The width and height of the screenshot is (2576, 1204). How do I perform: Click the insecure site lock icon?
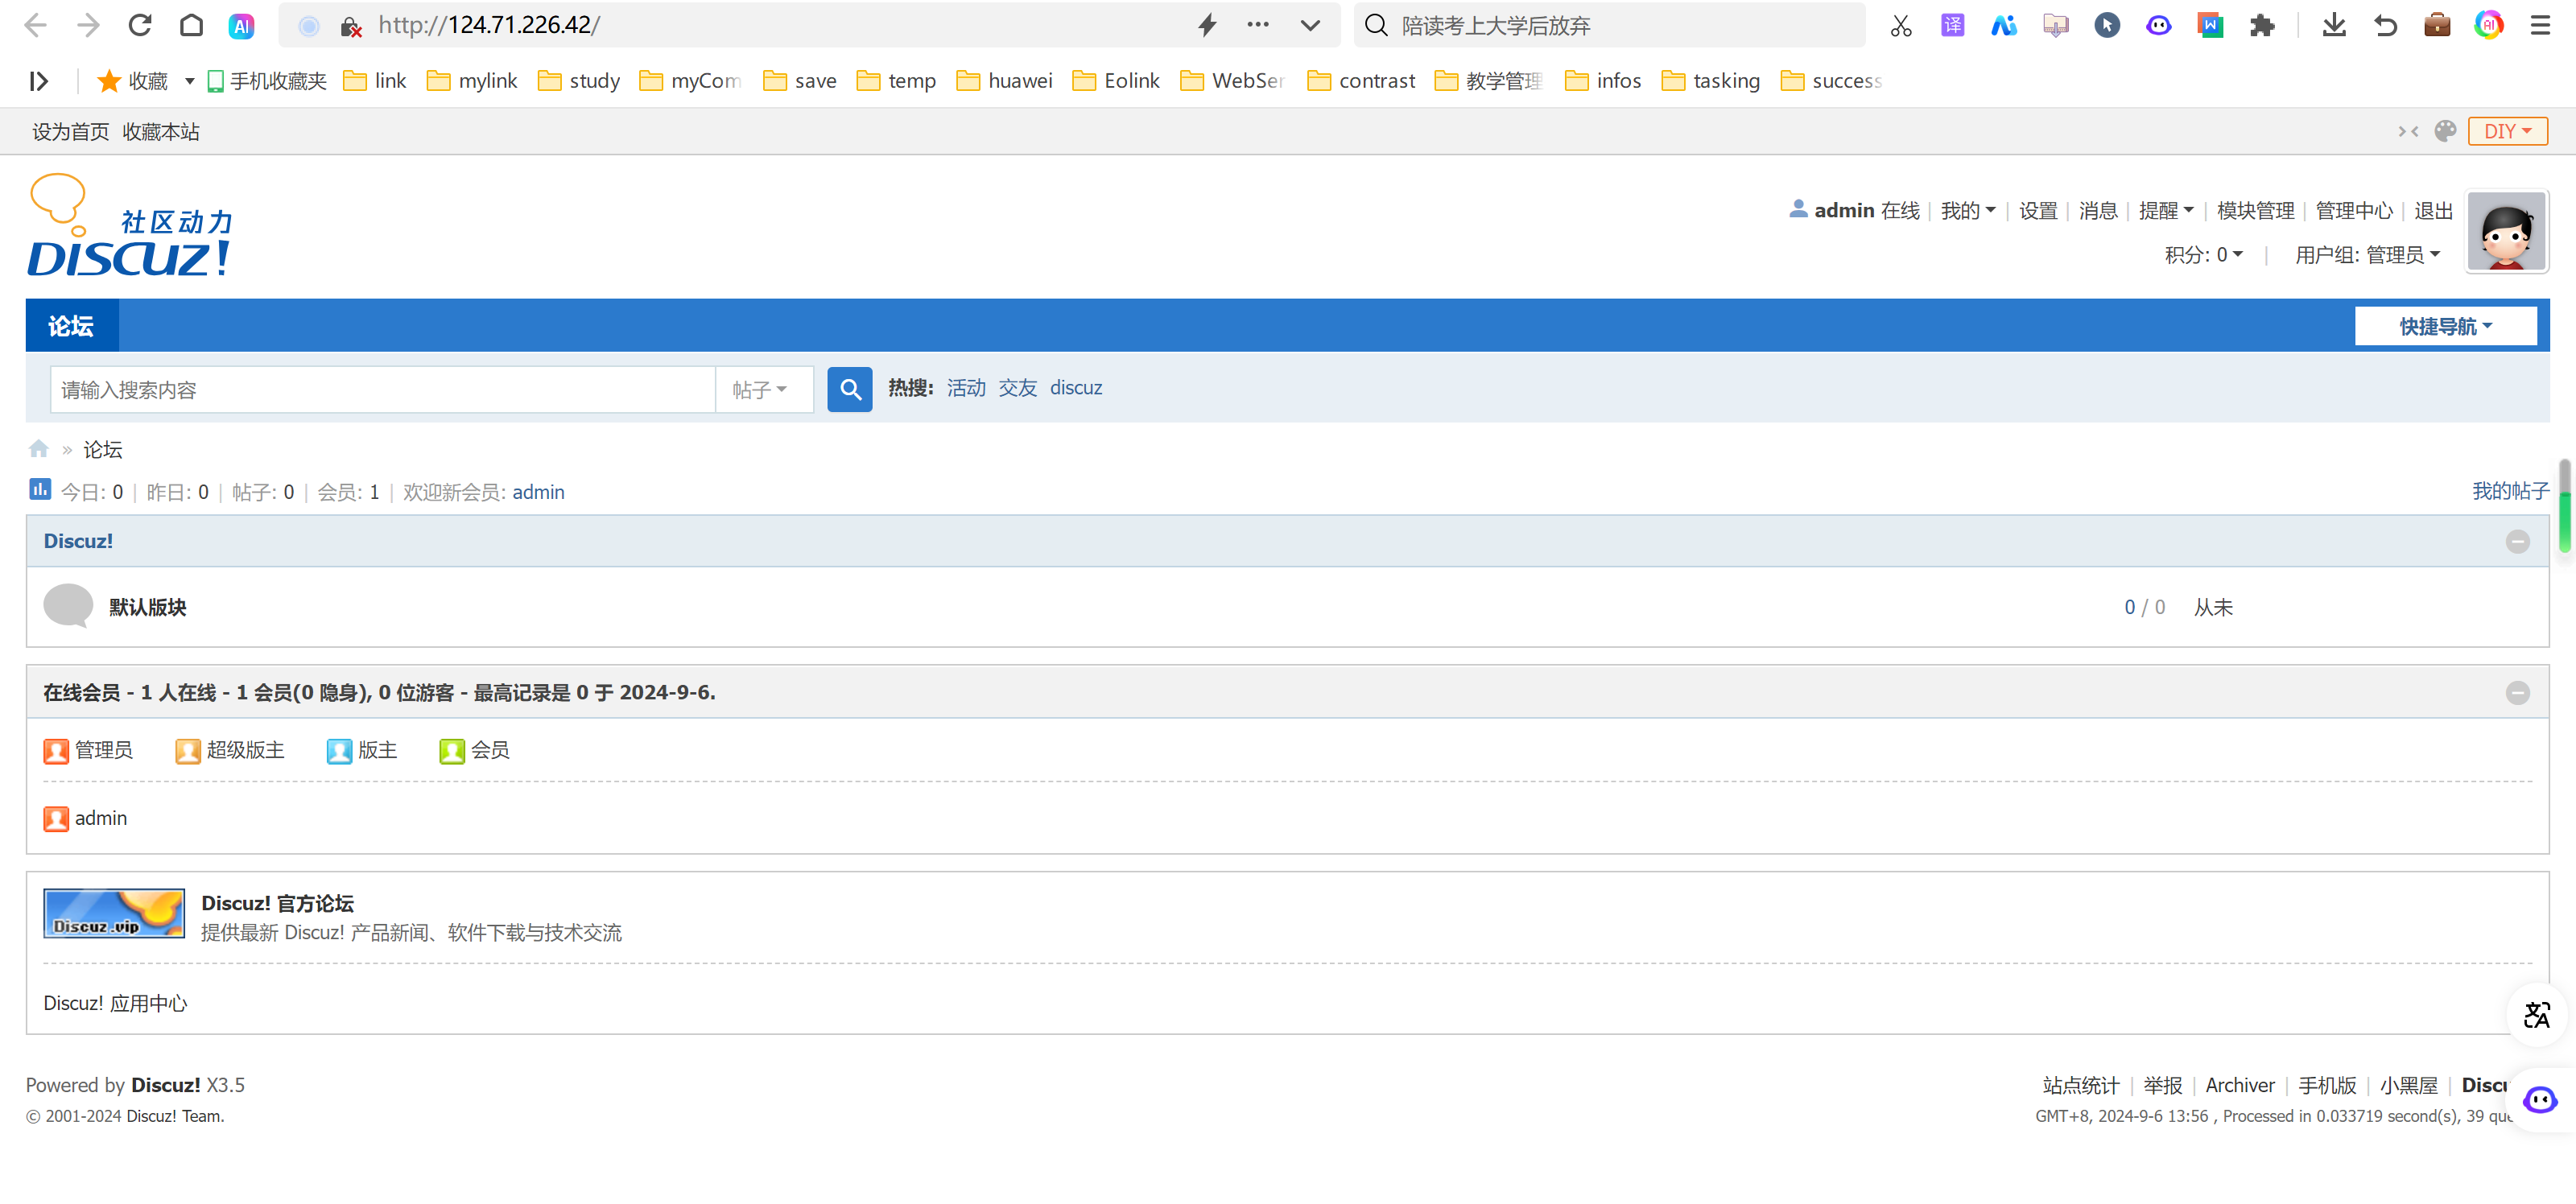point(350,26)
